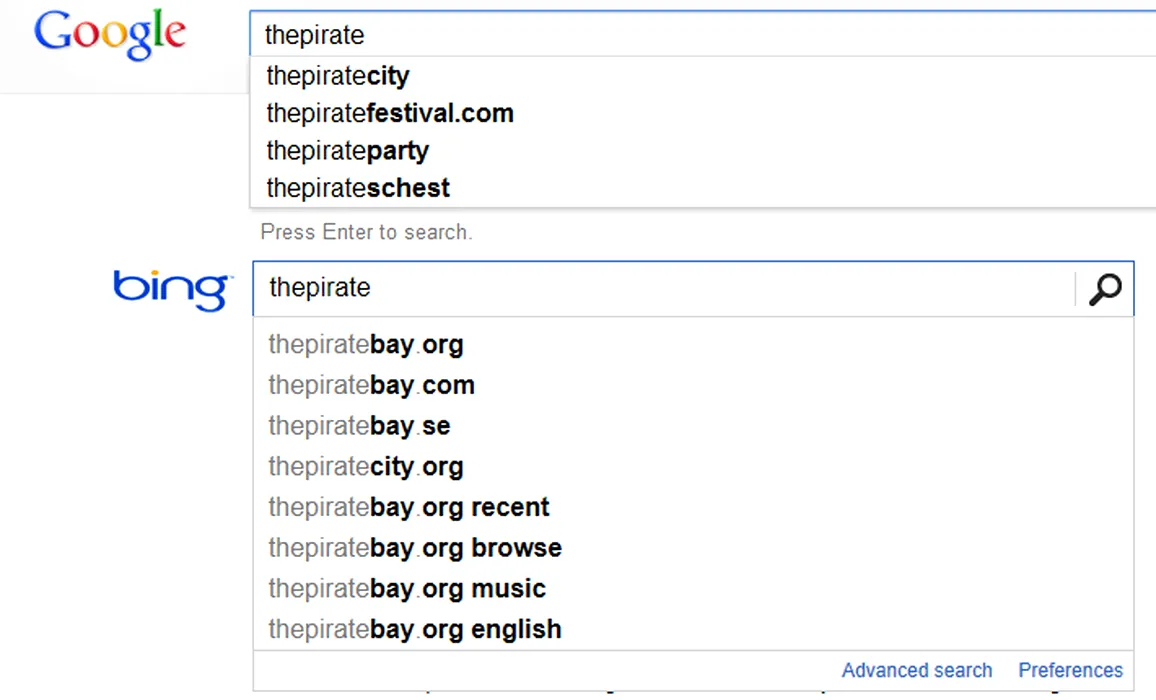Viewport: 1156px width, 700px height.
Task: Click inside the Google search box
Action: 700,35
